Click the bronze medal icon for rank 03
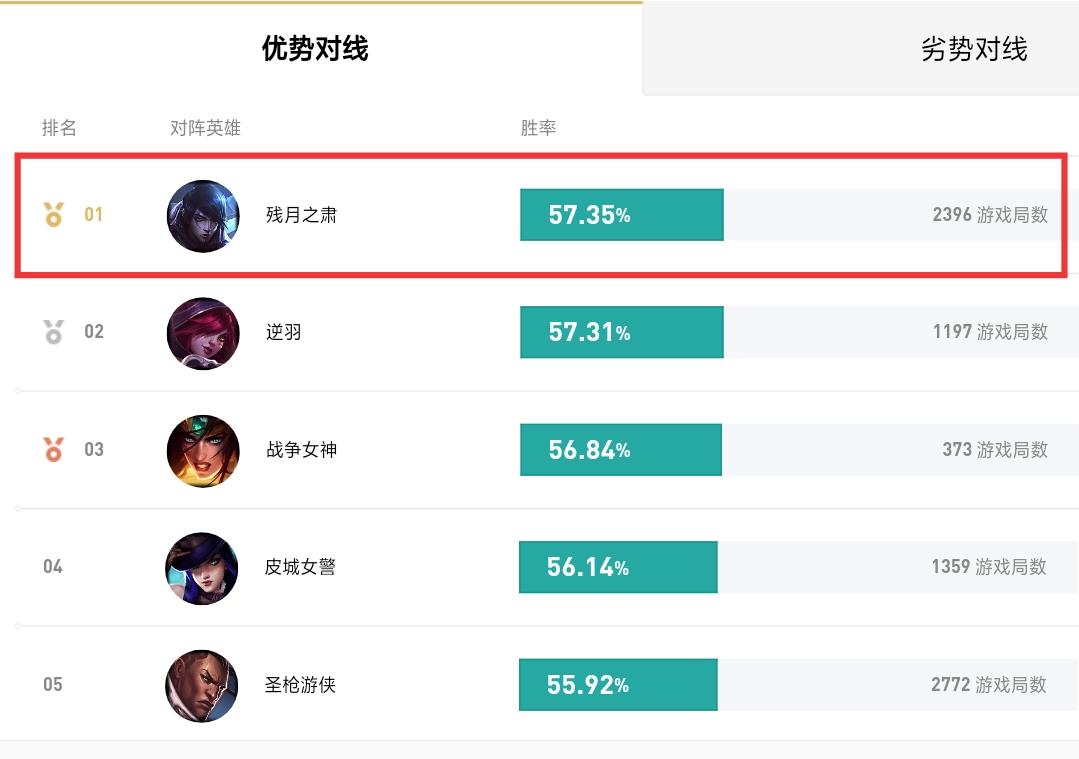Viewport: 1079px width, 759px height. (53, 449)
